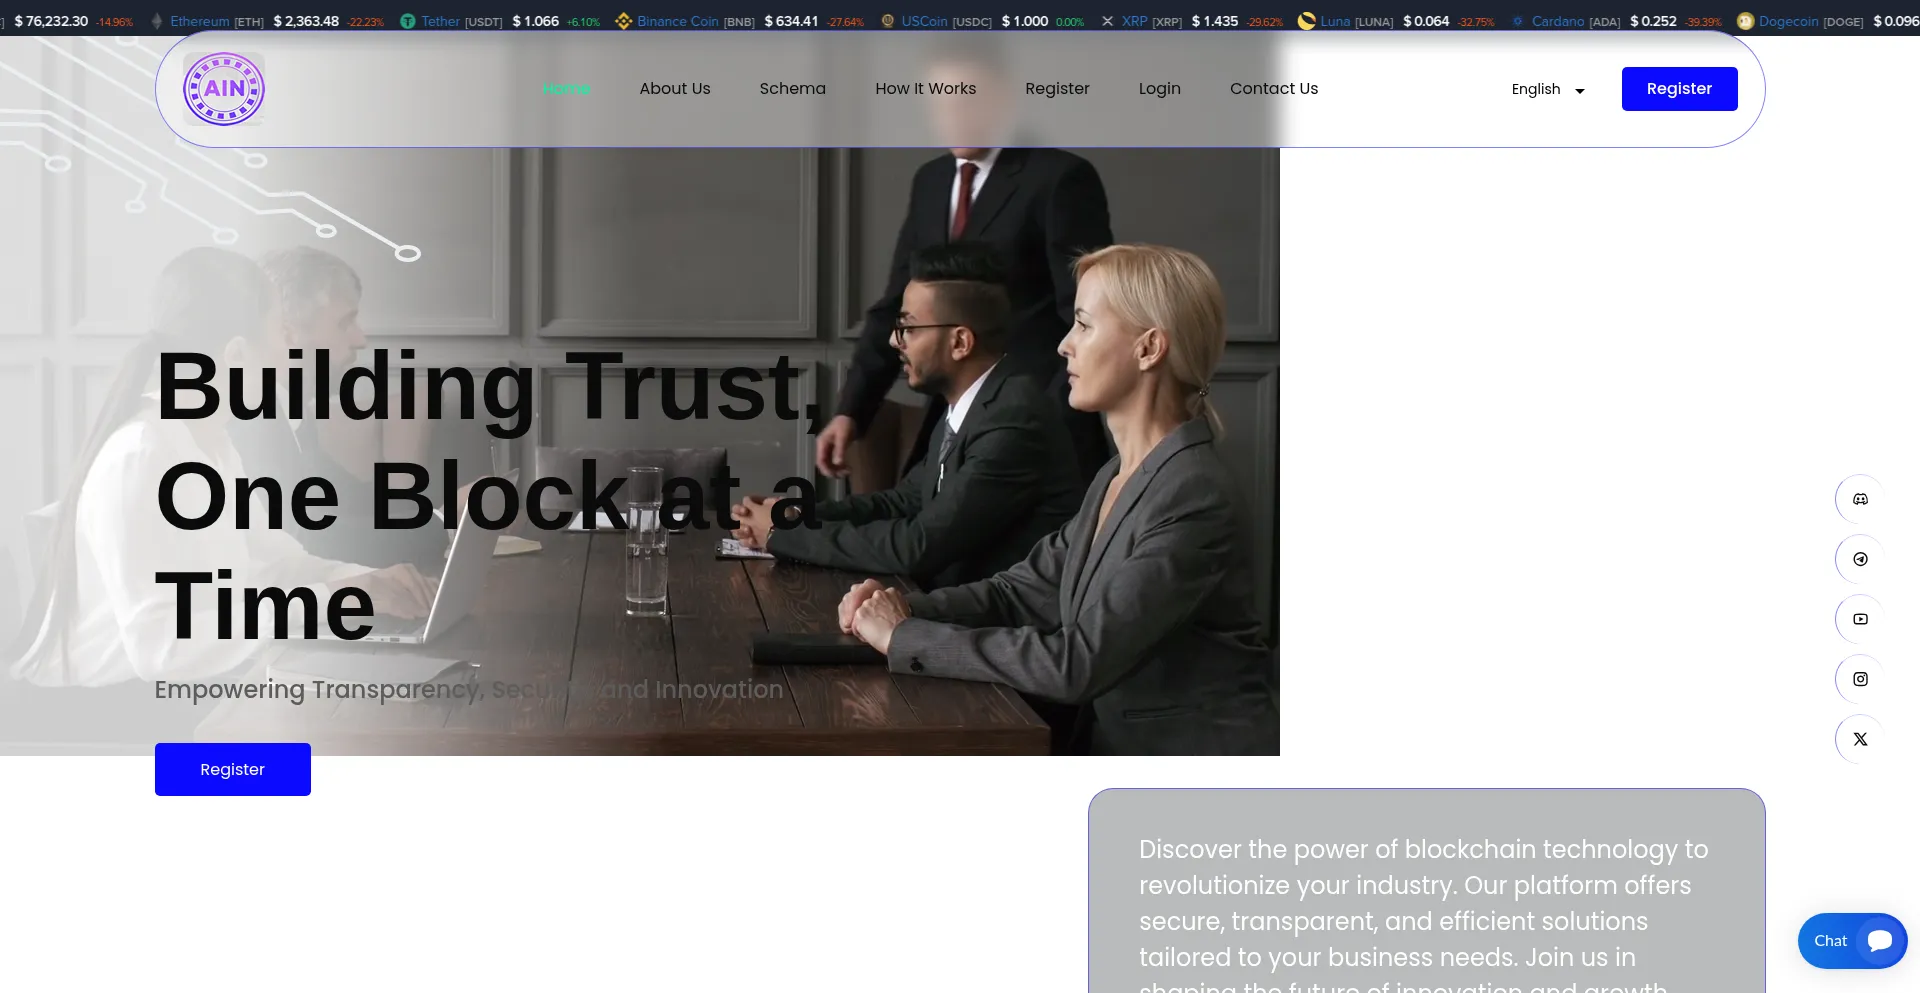Open the Instagram social icon
The height and width of the screenshot is (993, 1920).
(x=1860, y=679)
